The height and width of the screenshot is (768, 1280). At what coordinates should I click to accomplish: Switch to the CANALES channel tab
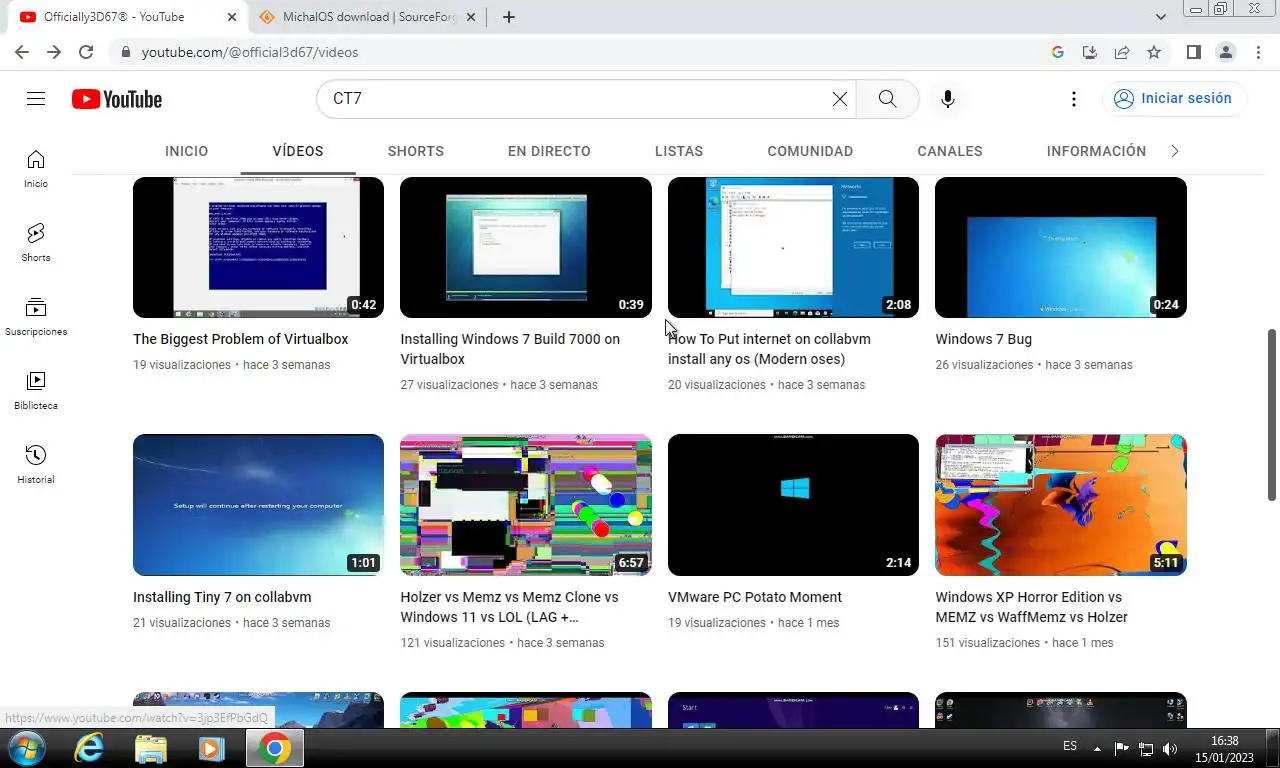pyautogui.click(x=950, y=151)
